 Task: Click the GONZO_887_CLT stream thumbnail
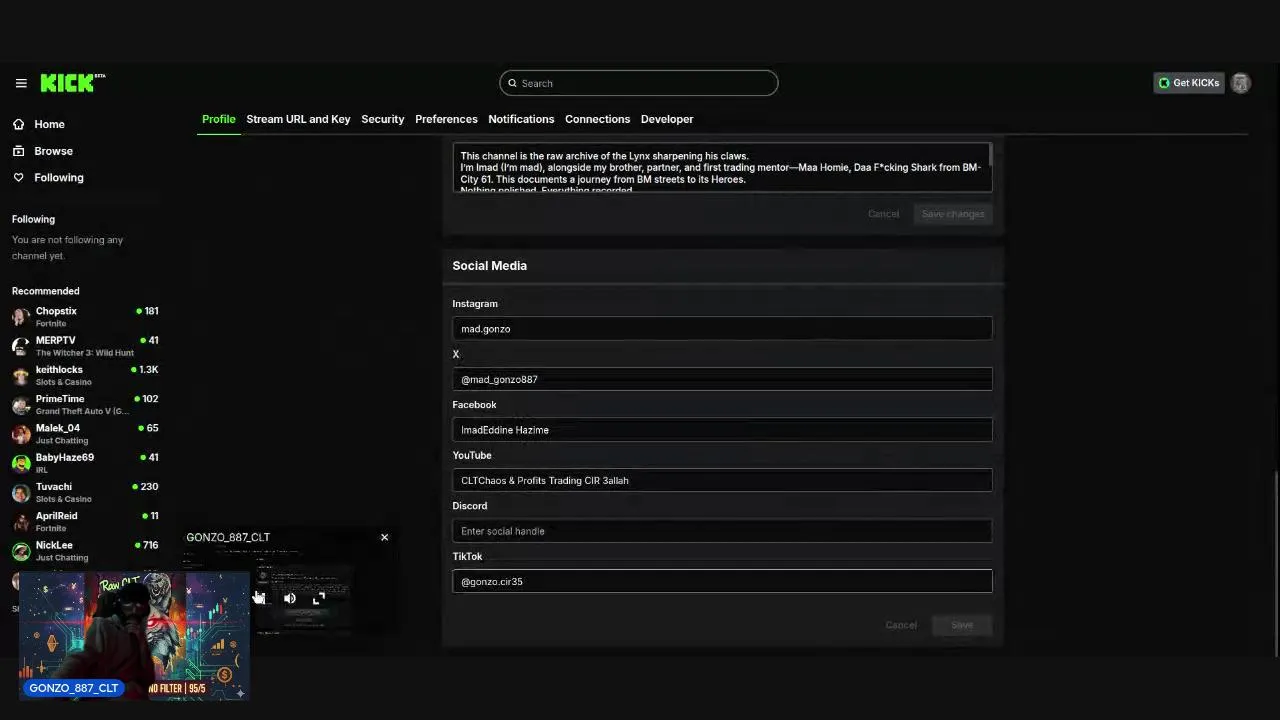point(134,636)
